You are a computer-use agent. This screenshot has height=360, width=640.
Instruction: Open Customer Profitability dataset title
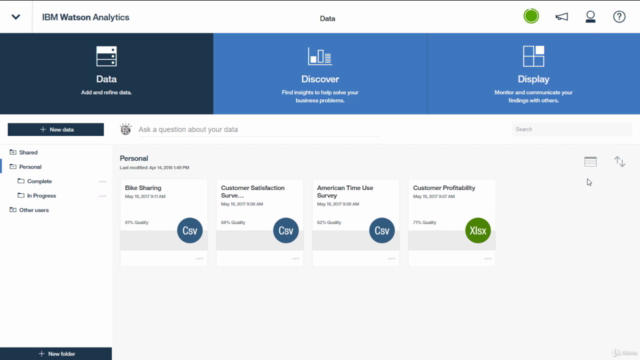point(444,188)
